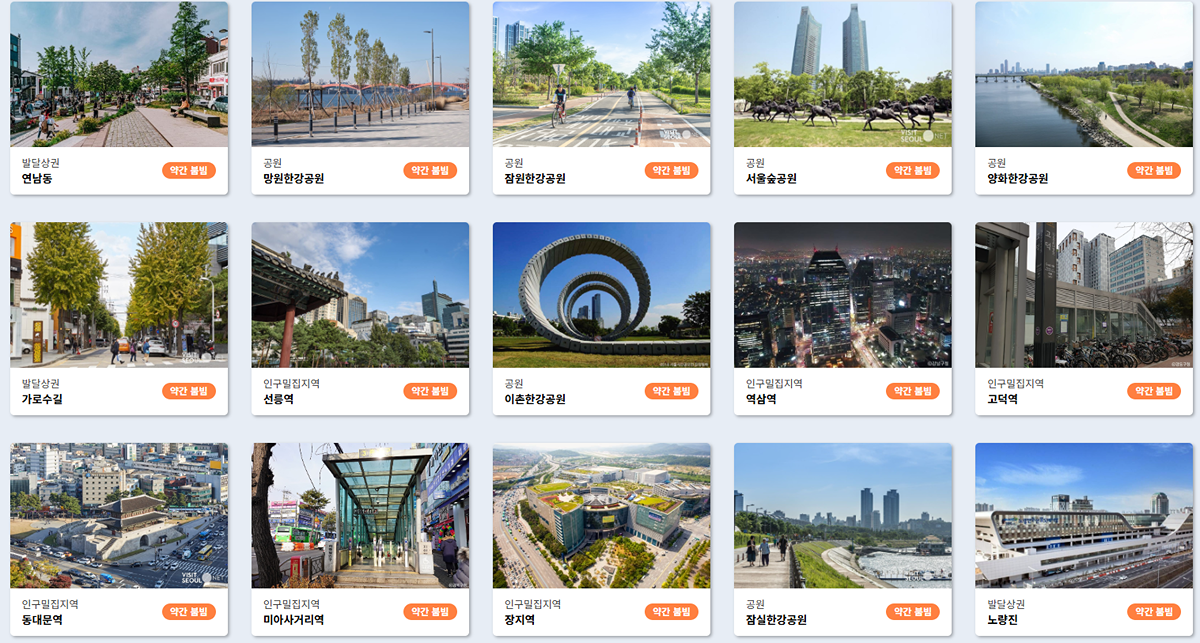Open the 고덕역 station entrance image
1200x643 pixels.
[1084, 295]
